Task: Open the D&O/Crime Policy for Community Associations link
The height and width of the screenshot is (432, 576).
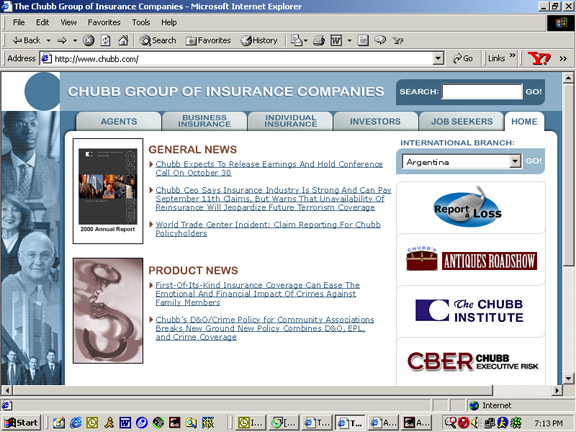Action: 264,328
